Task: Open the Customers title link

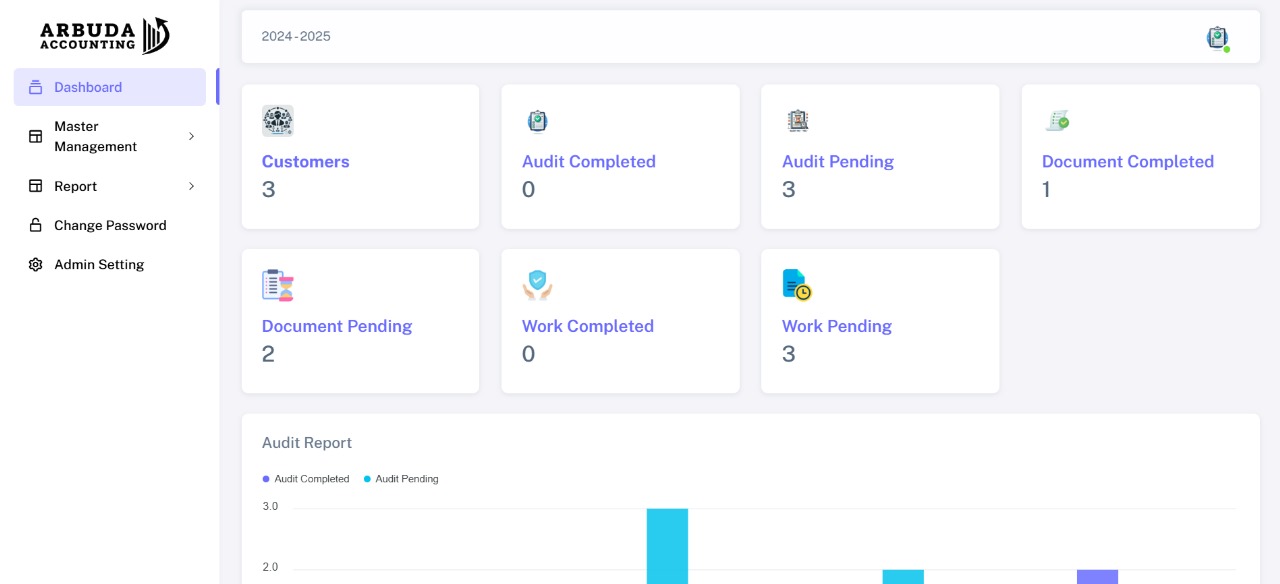Action: click(x=305, y=162)
